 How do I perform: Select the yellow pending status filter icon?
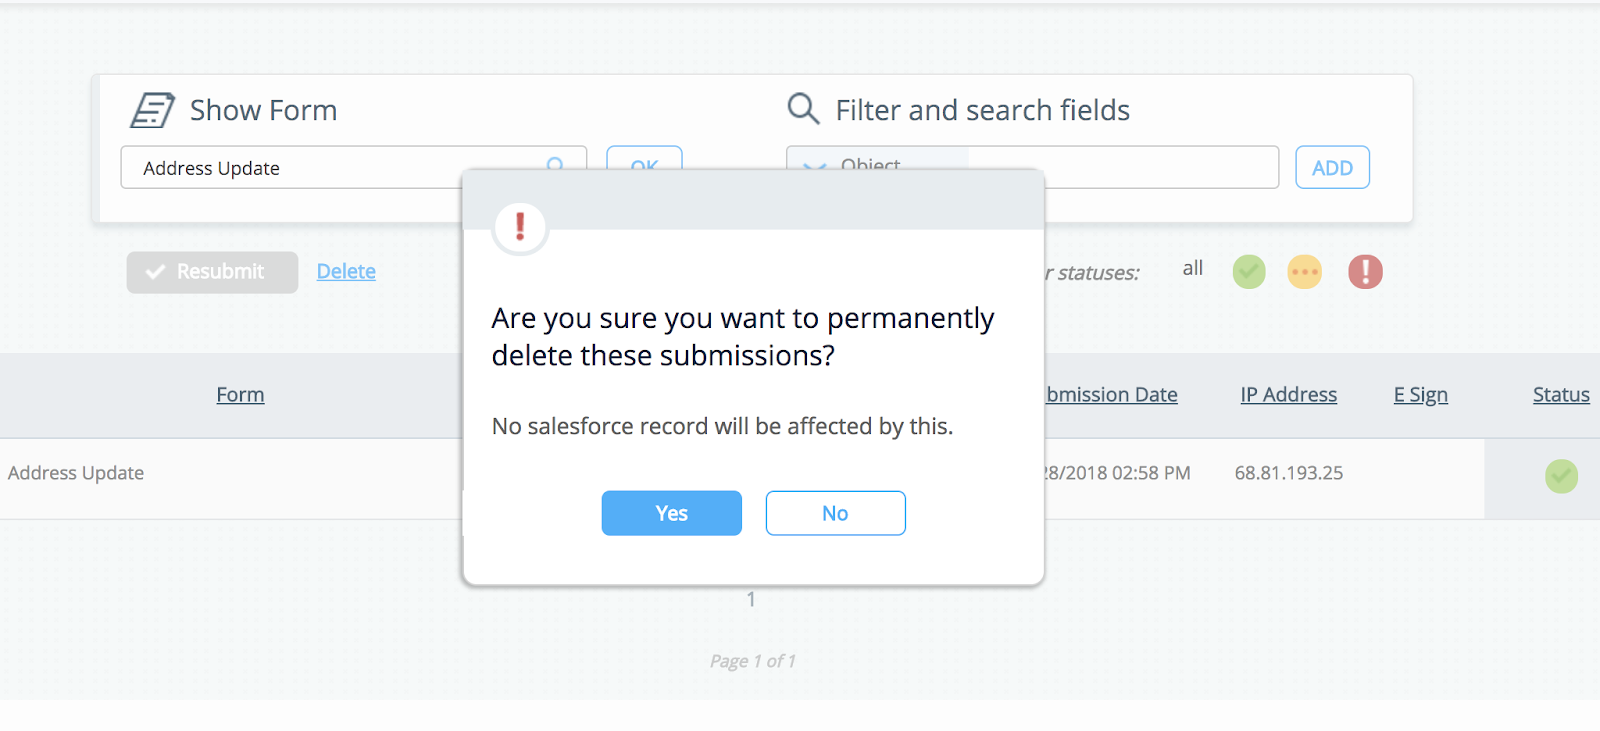pyautogui.click(x=1305, y=271)
